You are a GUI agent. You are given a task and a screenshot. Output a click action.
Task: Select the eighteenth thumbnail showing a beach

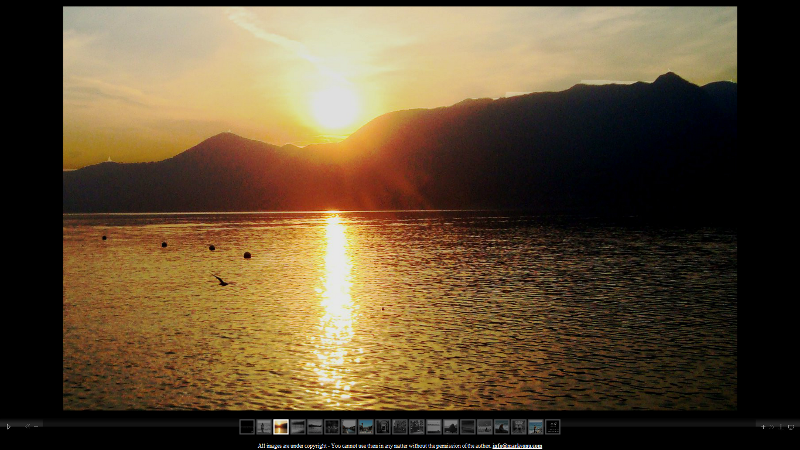(536, 427)
